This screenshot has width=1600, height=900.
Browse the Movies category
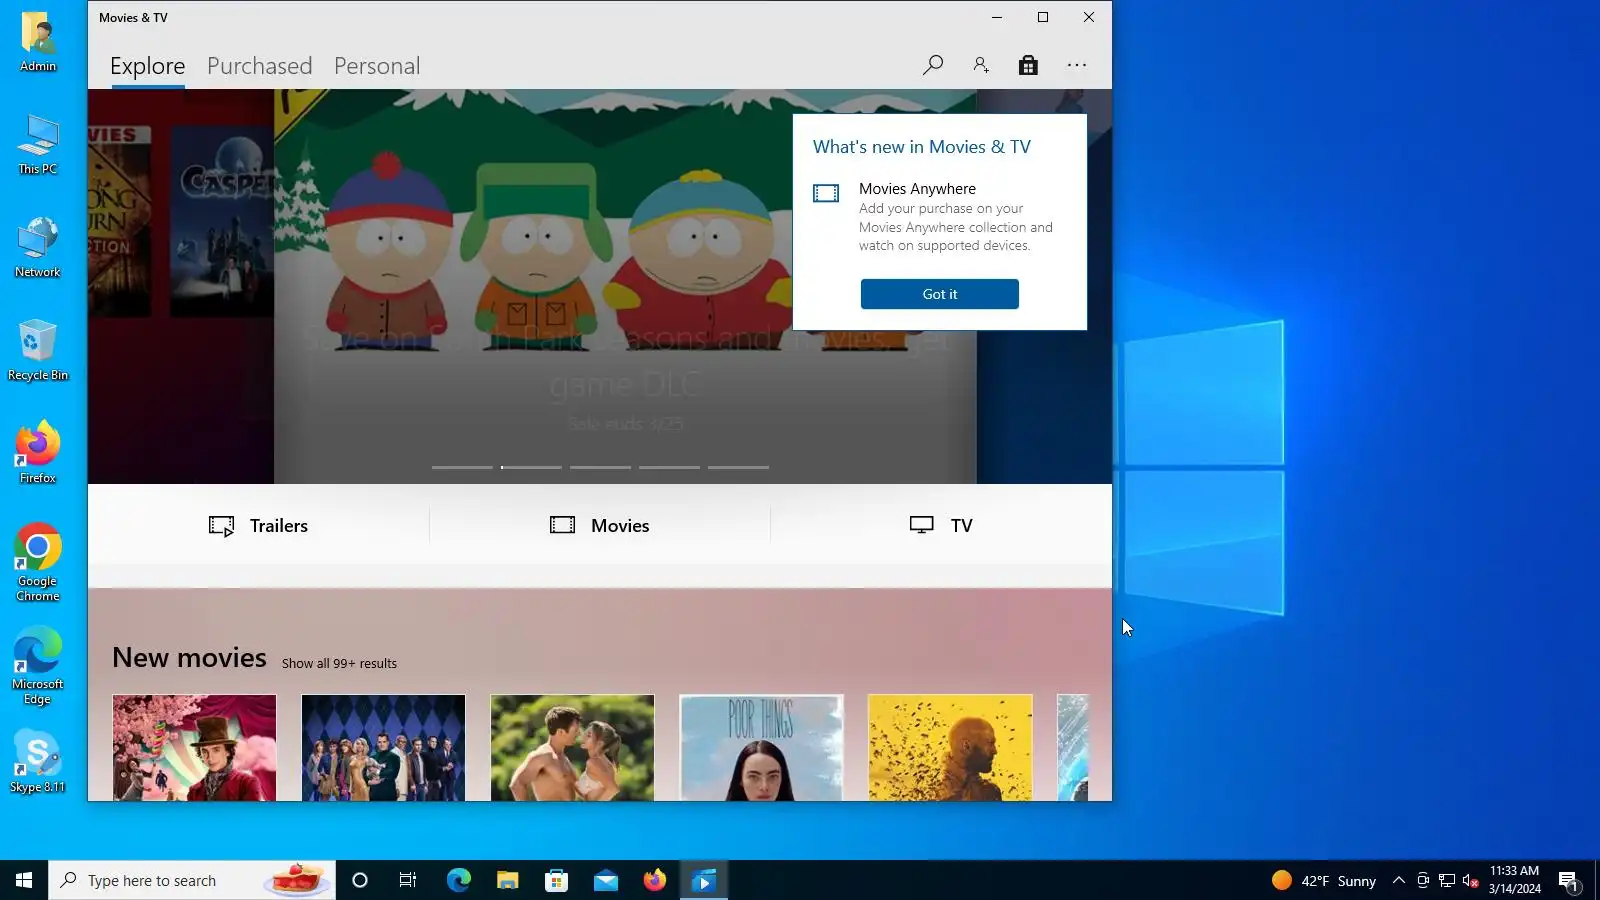tap(600, 526)
